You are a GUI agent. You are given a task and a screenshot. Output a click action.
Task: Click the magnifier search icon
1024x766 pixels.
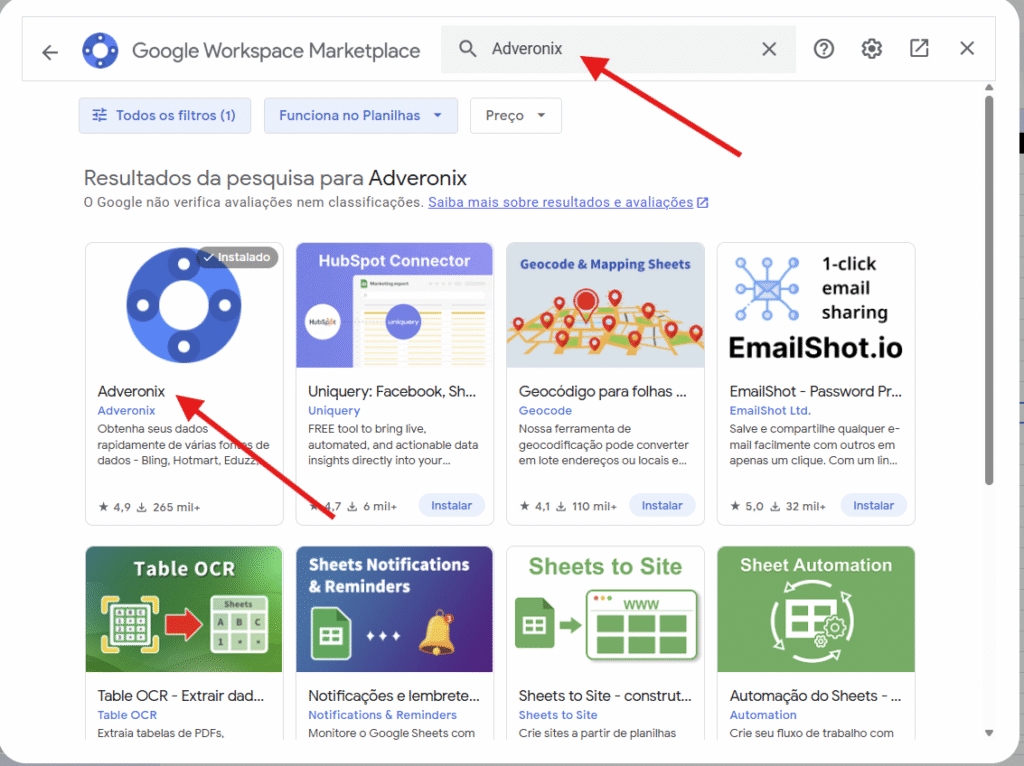pyautogui.click(x=467, y=49)
